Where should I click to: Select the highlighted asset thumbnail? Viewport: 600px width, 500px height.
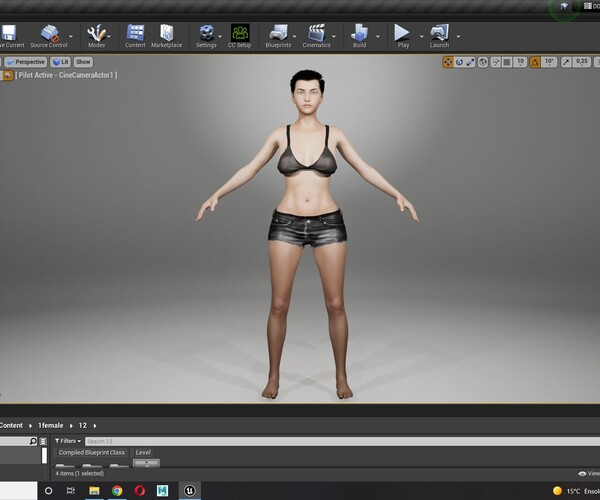click(x=146, y=464)
